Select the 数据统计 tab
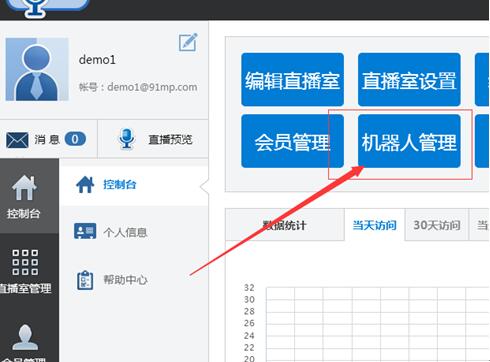Screen dimensions: 490x362 285,225
